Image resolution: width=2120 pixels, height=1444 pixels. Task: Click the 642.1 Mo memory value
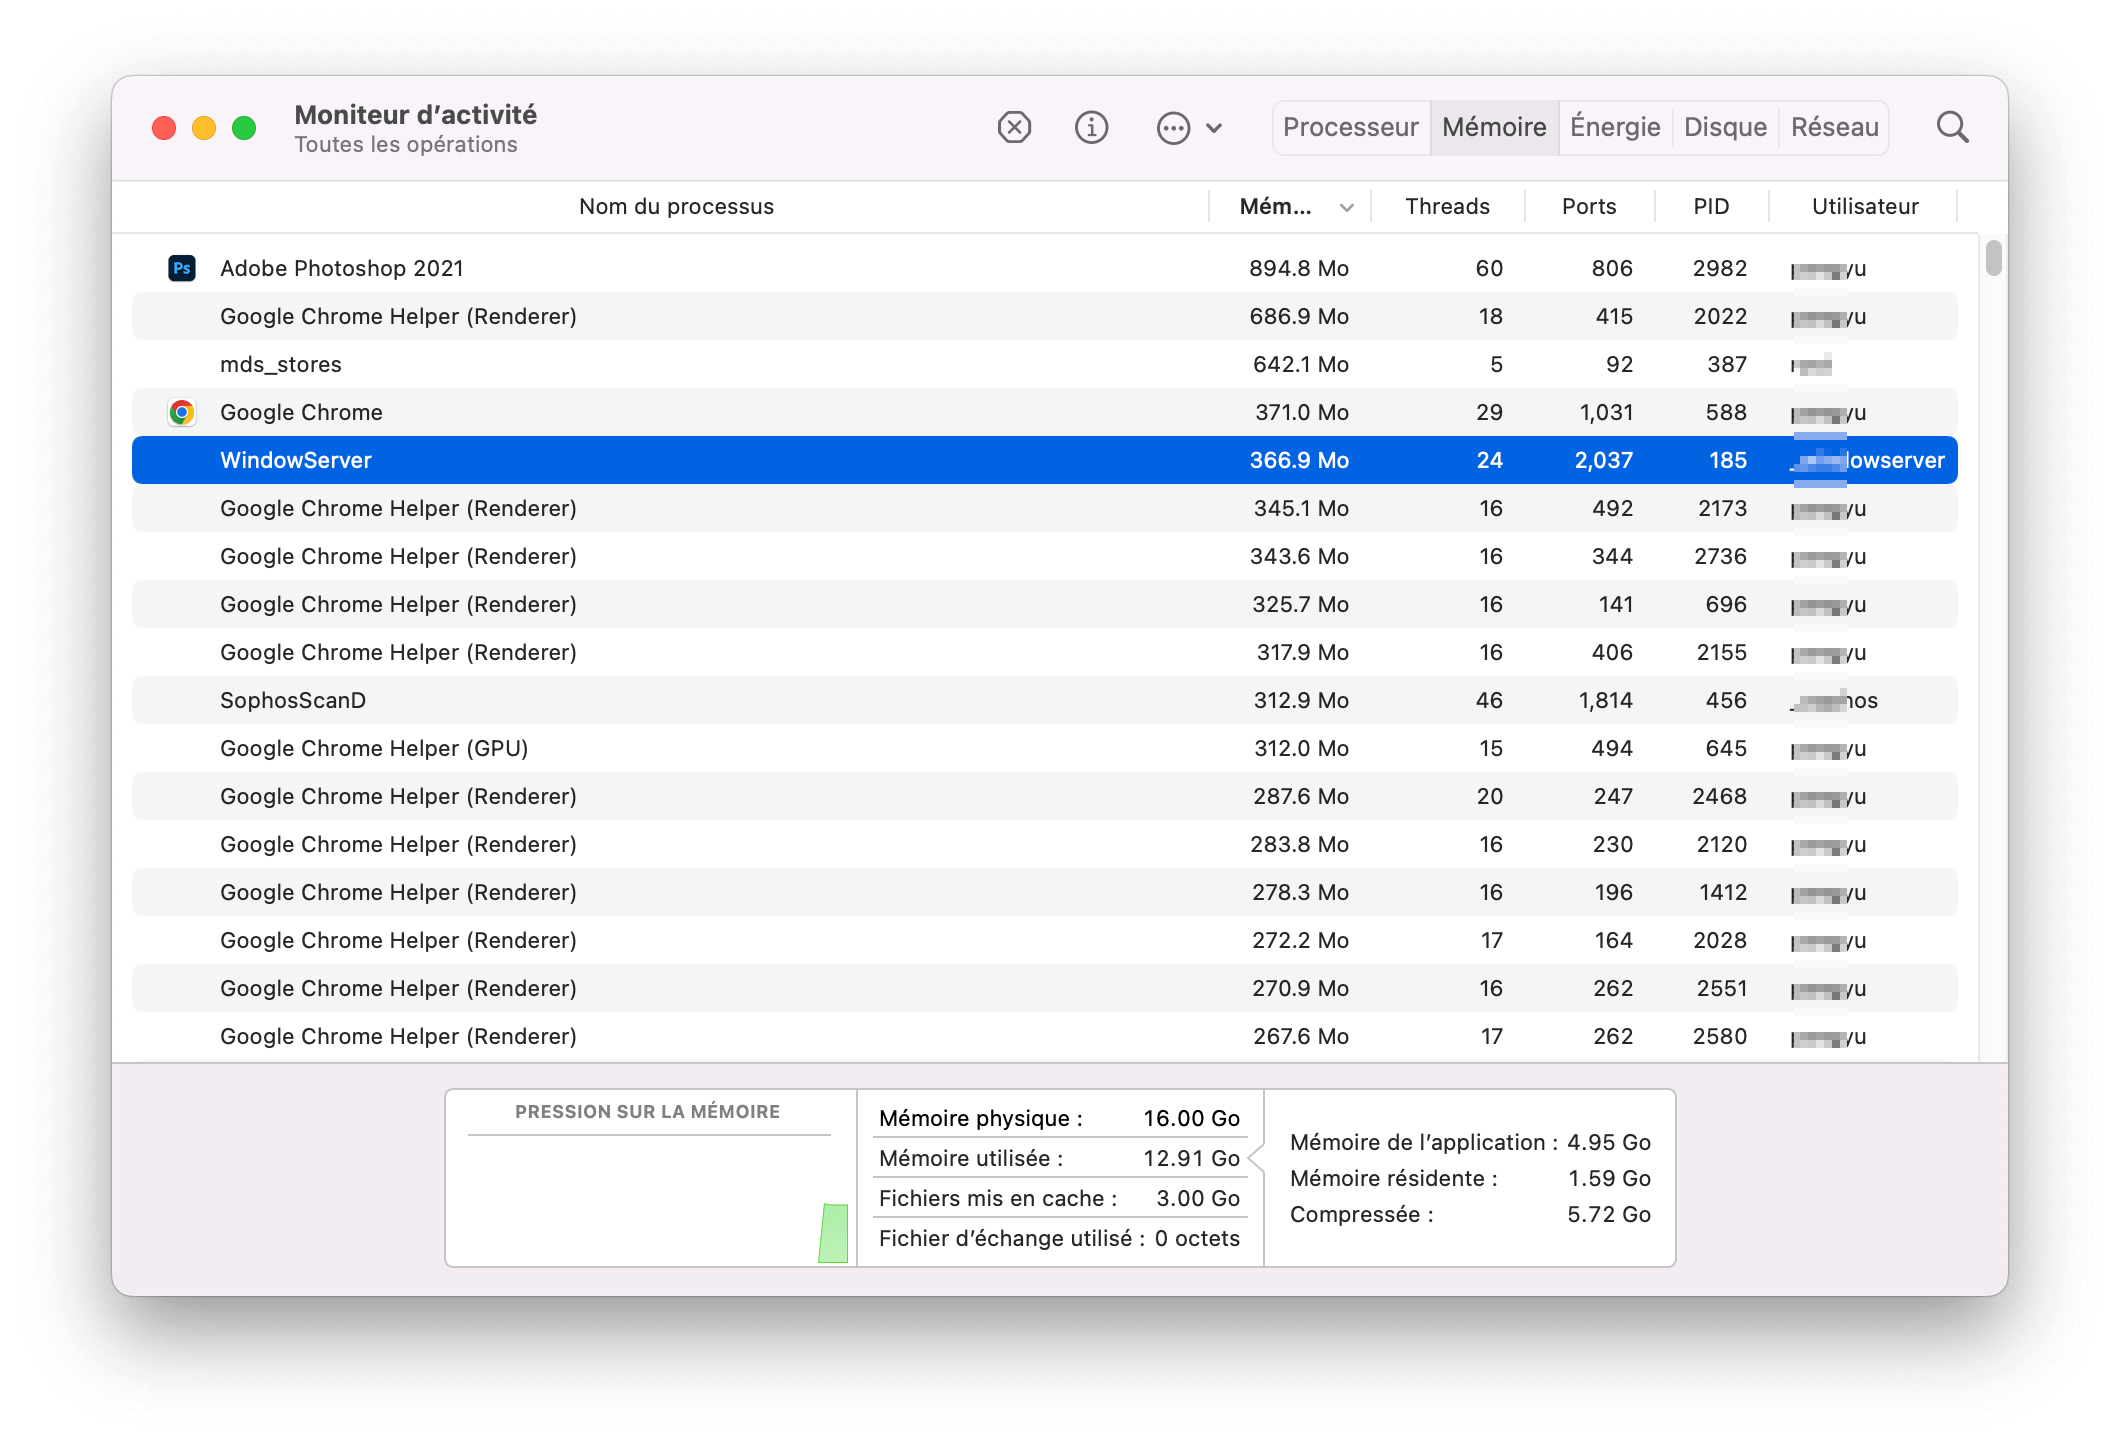pyautogui.click(x=1301, y=364)
